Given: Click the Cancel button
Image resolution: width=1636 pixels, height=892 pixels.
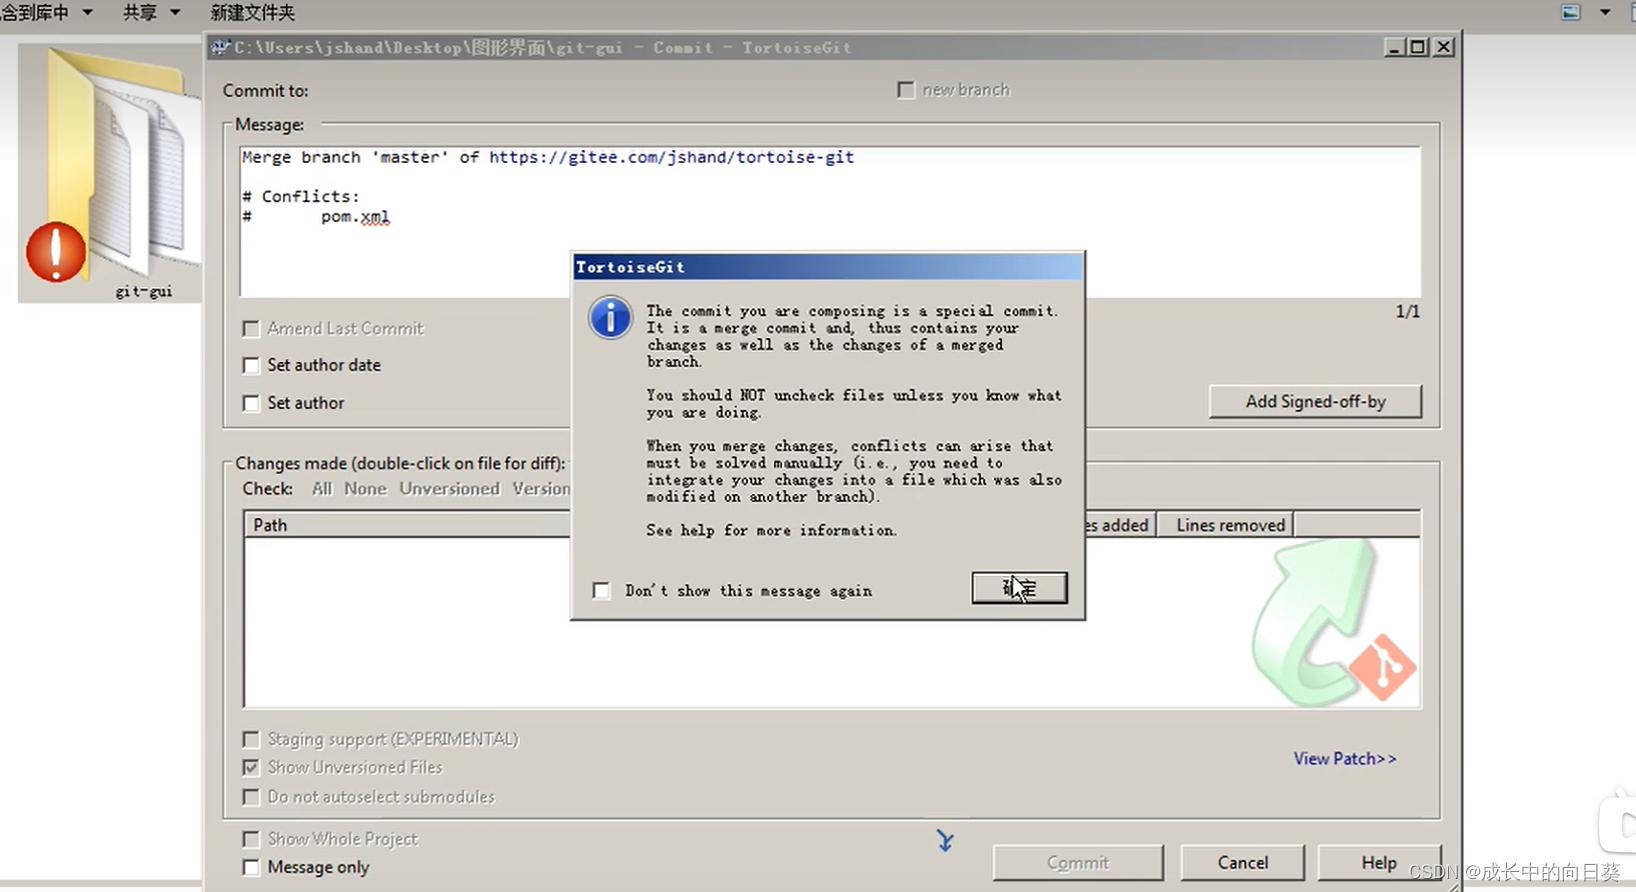Looking at the screenshot, I should [x=1243, y=862].
